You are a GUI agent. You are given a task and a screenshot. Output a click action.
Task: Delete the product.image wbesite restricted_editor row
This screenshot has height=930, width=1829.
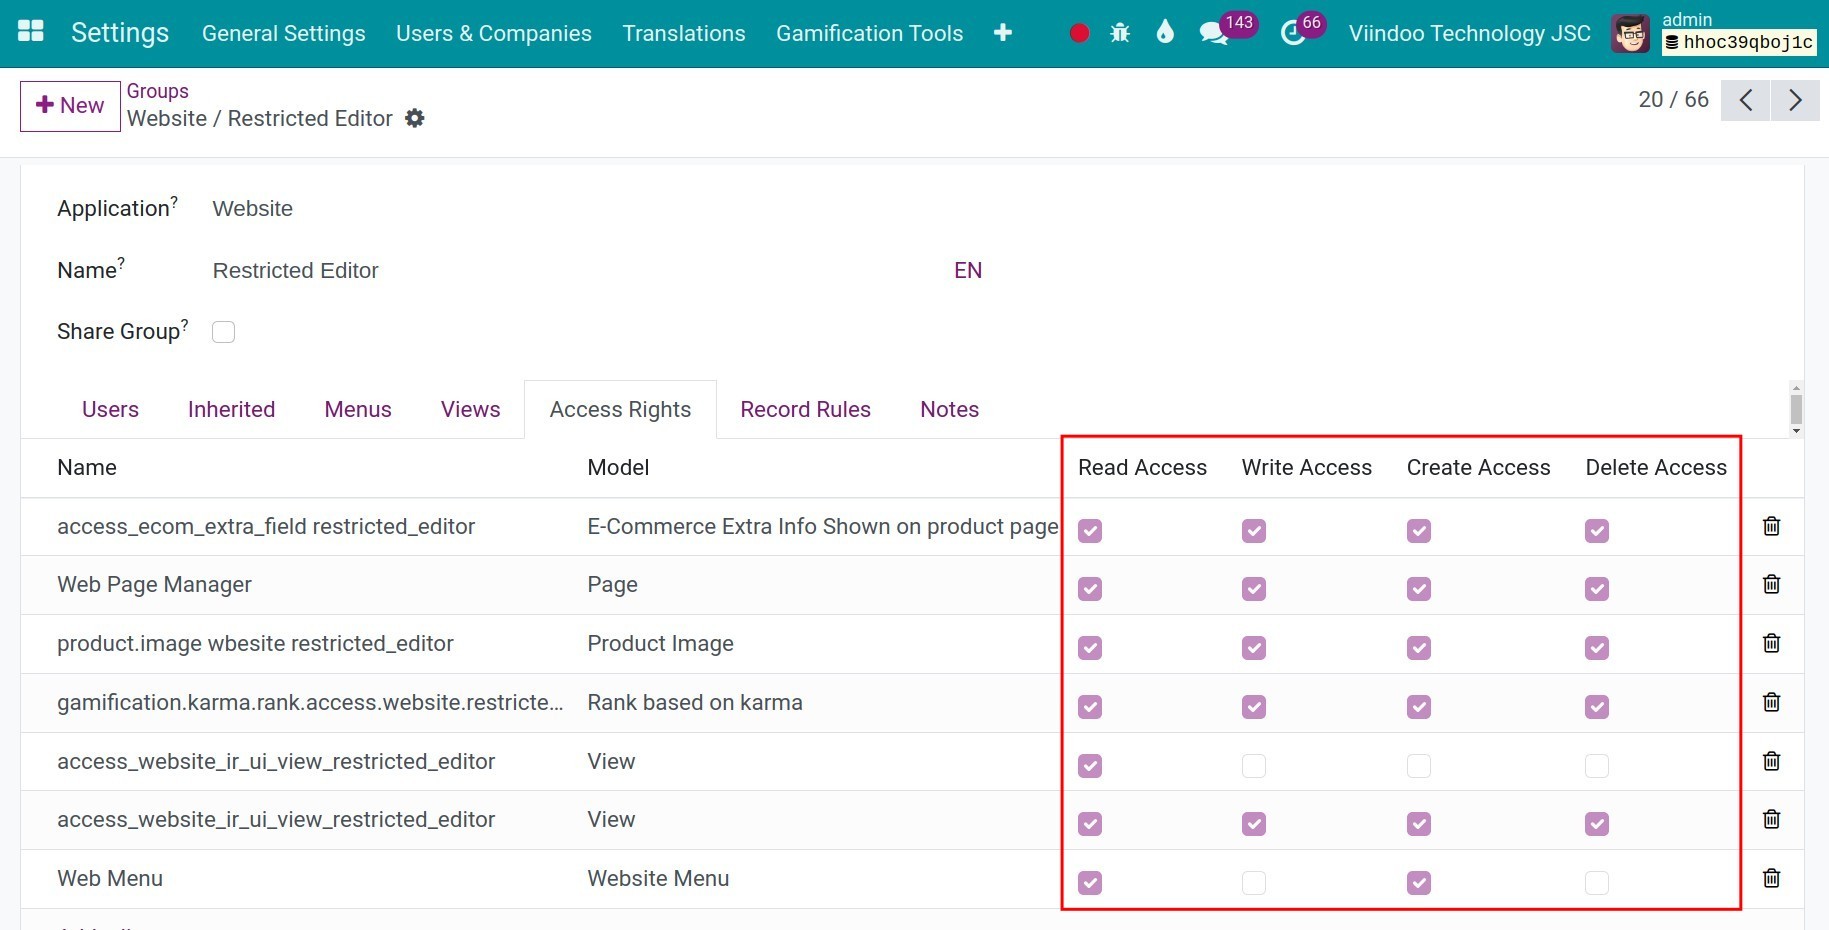coord(1771,643)
